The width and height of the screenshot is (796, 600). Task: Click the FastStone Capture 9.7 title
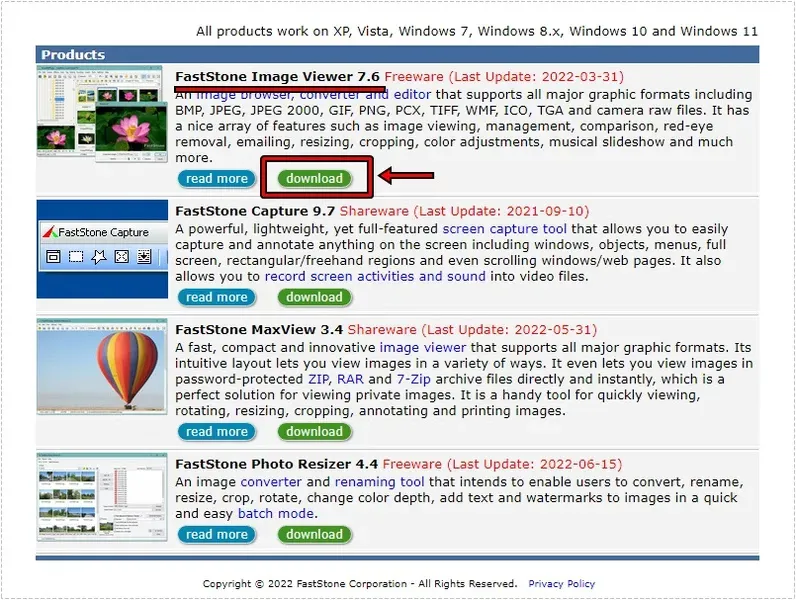point(255,211)
